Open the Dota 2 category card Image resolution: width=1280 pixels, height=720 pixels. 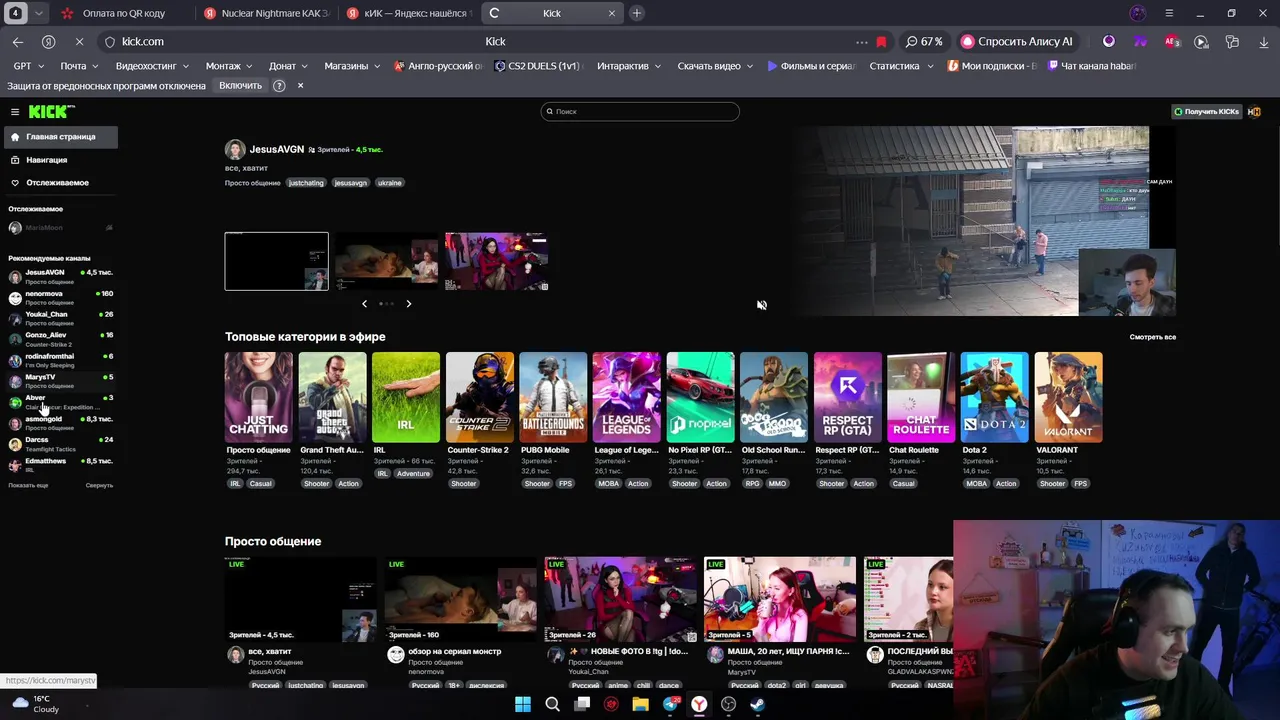pyautogui.click(x=994, y=397)
